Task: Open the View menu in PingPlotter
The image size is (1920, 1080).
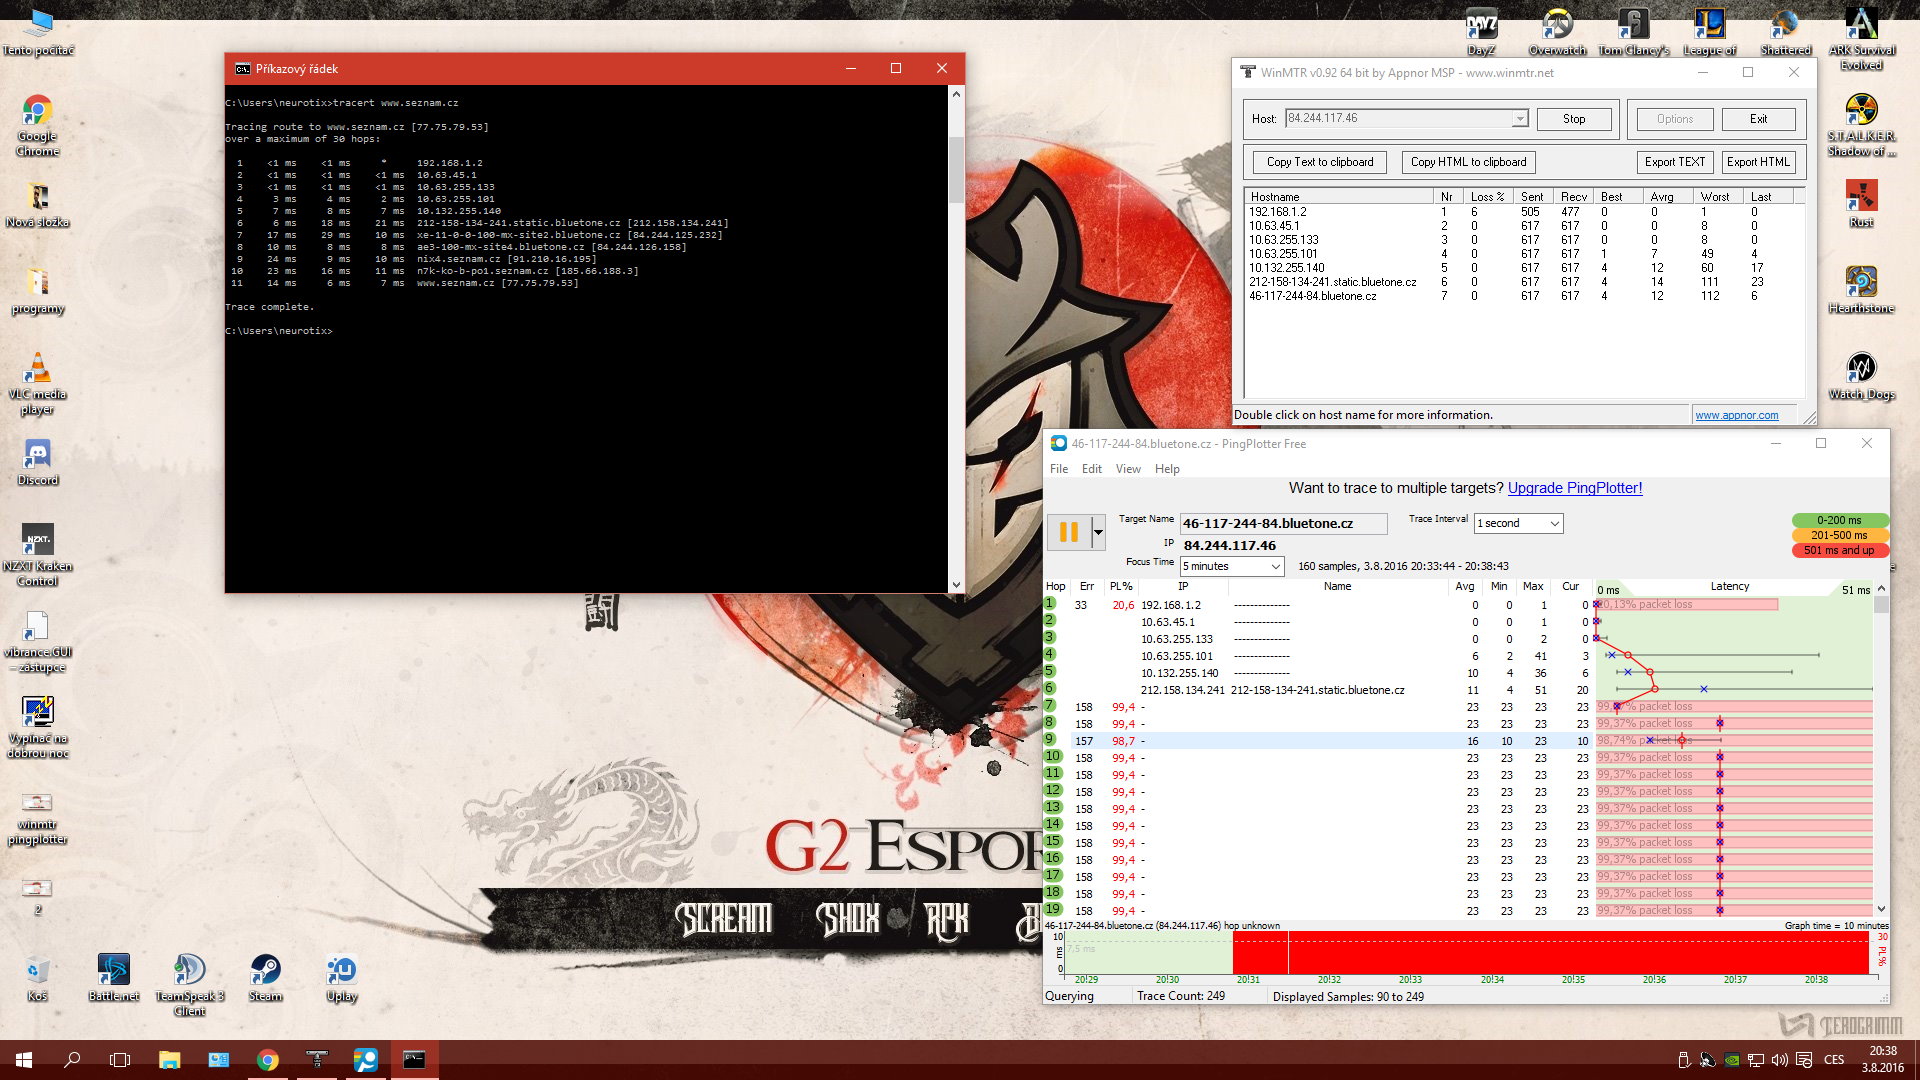Action: (1128, 469)
